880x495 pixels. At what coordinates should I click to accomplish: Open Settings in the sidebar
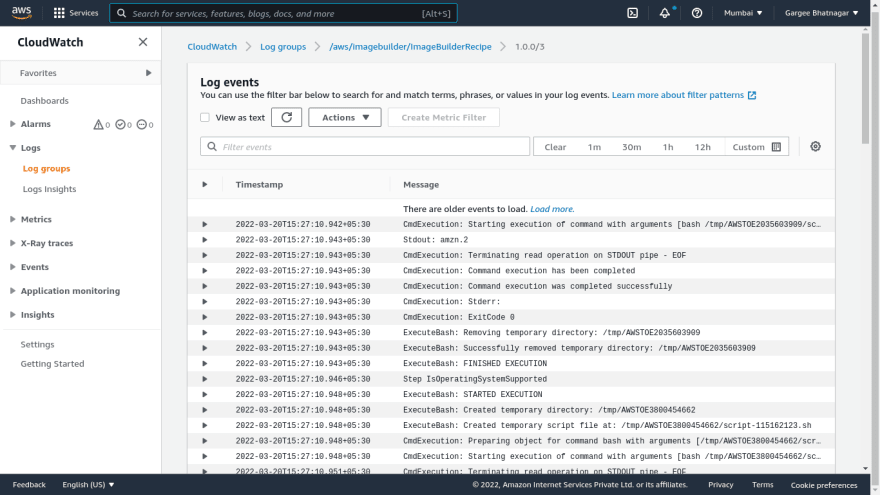point(38,345)
